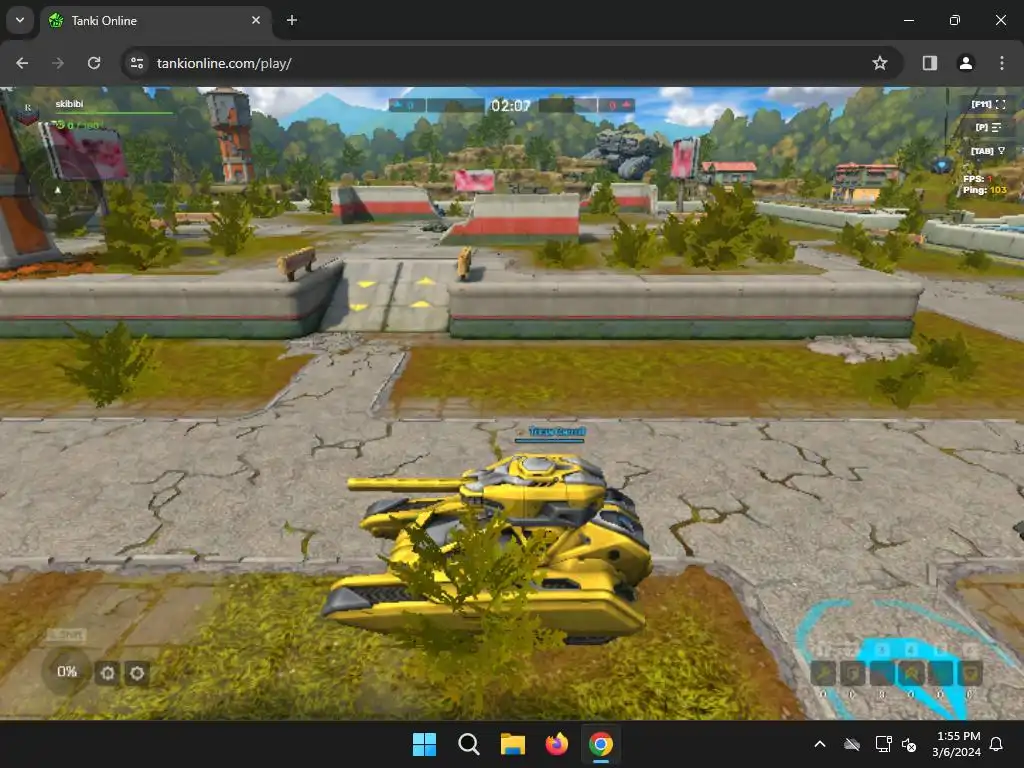Open the clock showing 1:55 PM
This screenshot has width=1024, height=768.
coord(957,744)
